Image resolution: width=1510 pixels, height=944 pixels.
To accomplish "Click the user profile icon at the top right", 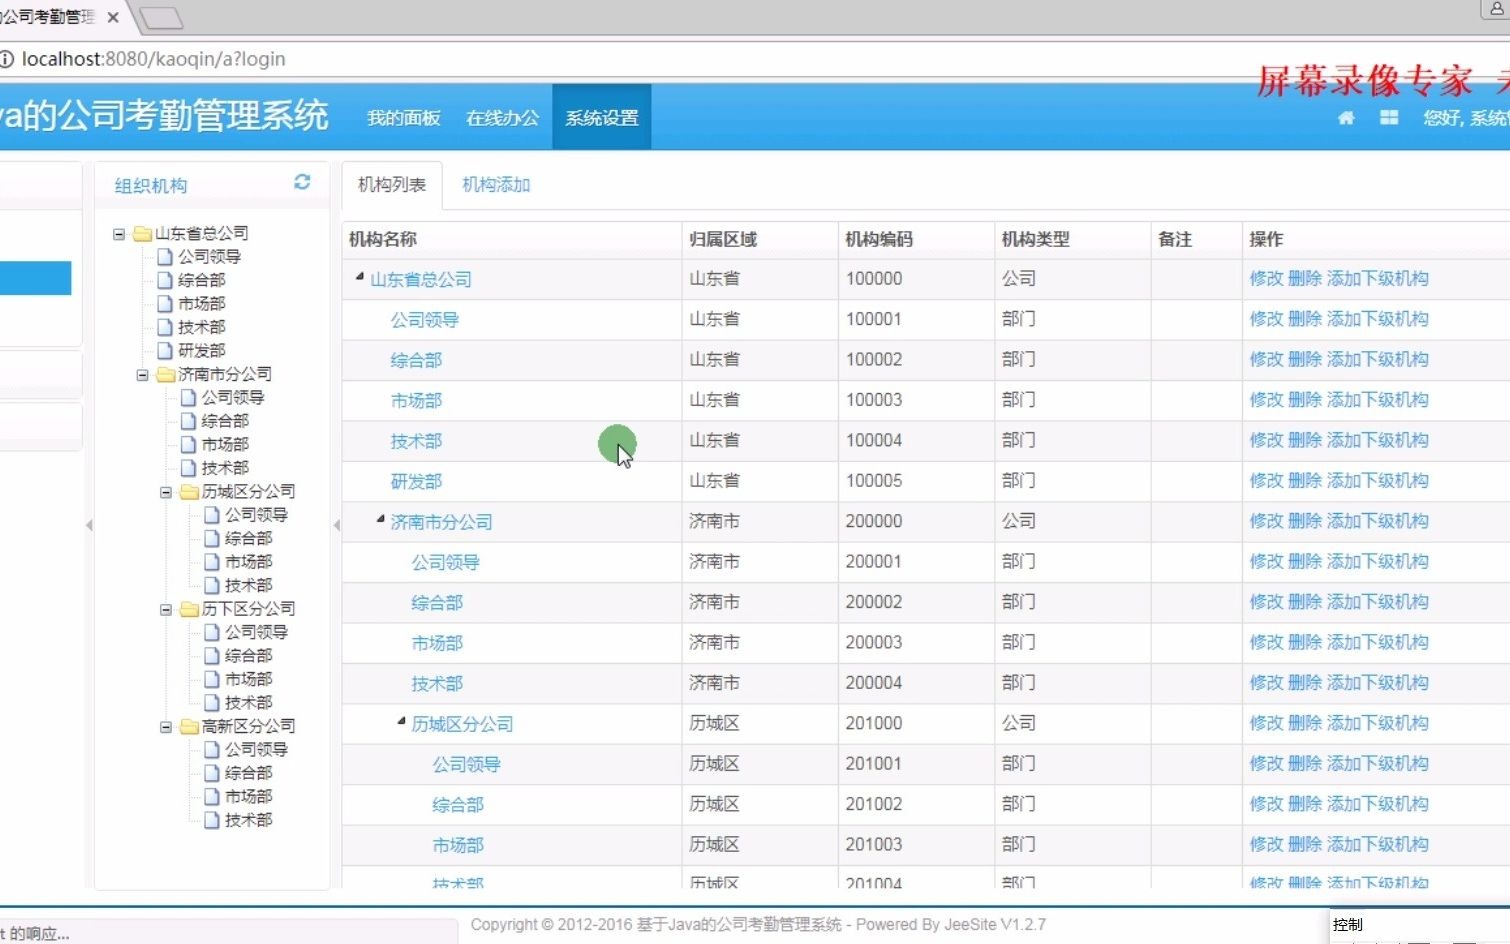I will pos(1497,9).
